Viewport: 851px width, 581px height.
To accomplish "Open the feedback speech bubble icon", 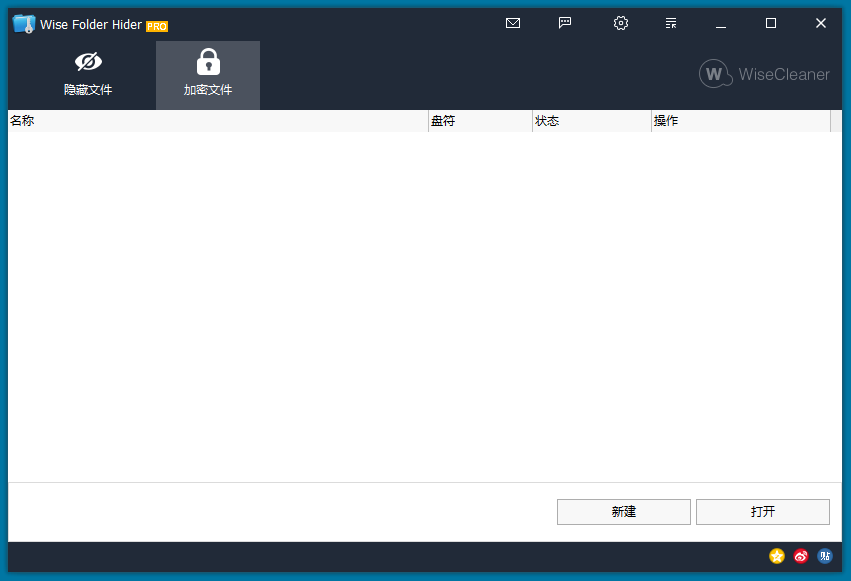I will click(565, 23).
